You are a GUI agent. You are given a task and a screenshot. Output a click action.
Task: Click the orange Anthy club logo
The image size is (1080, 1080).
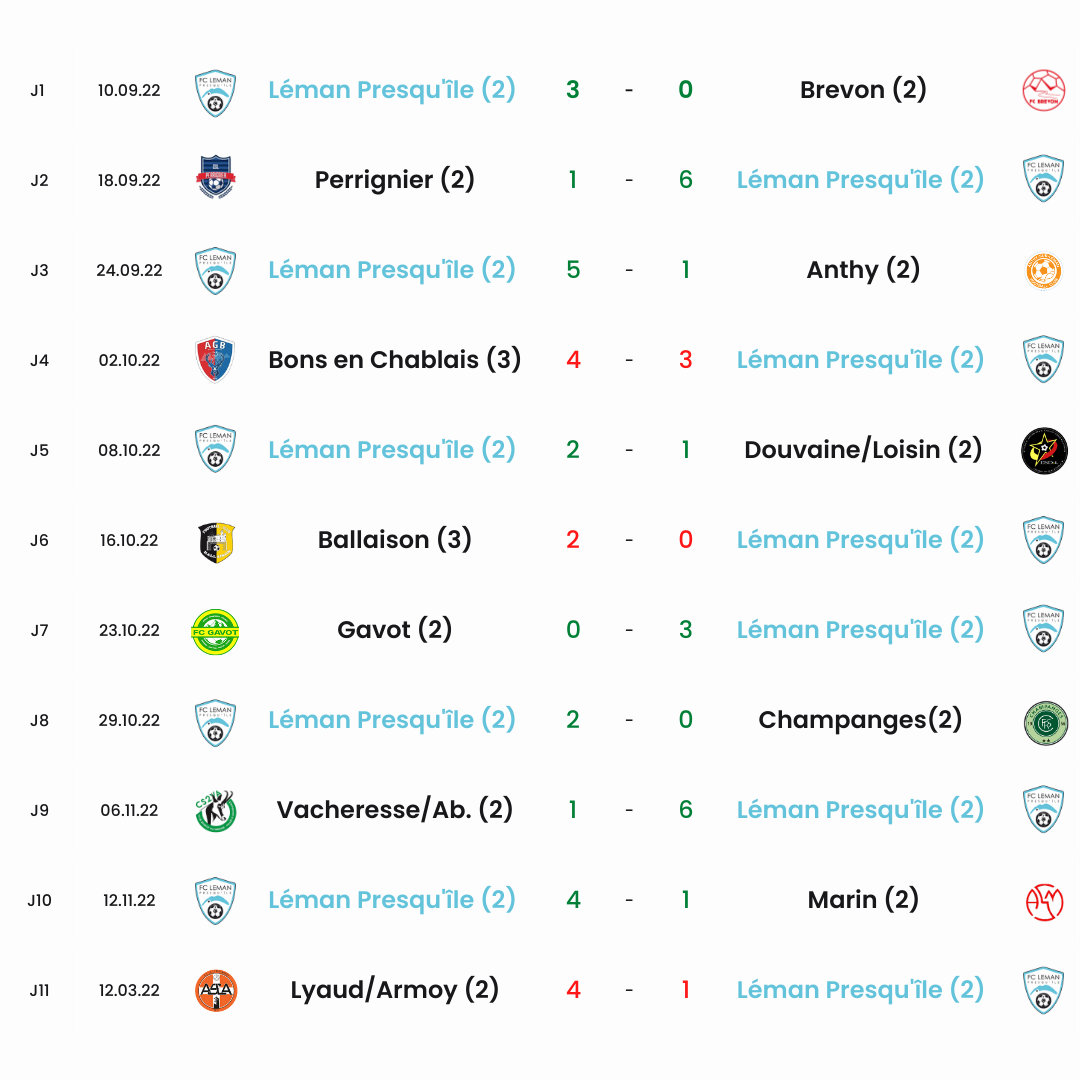tap(1043, 271)
